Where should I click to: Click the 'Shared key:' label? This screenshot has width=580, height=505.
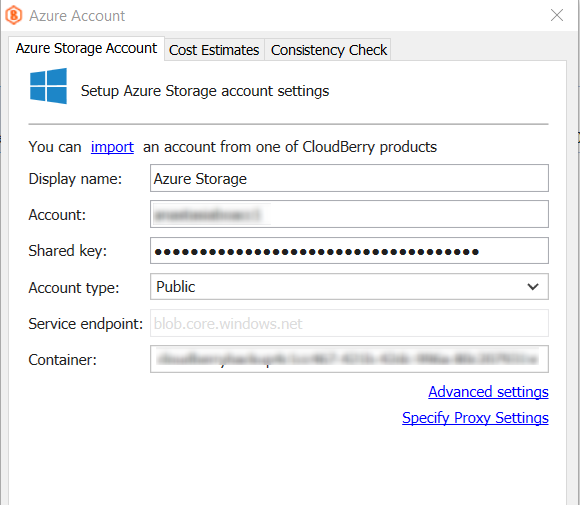(68, 251)
